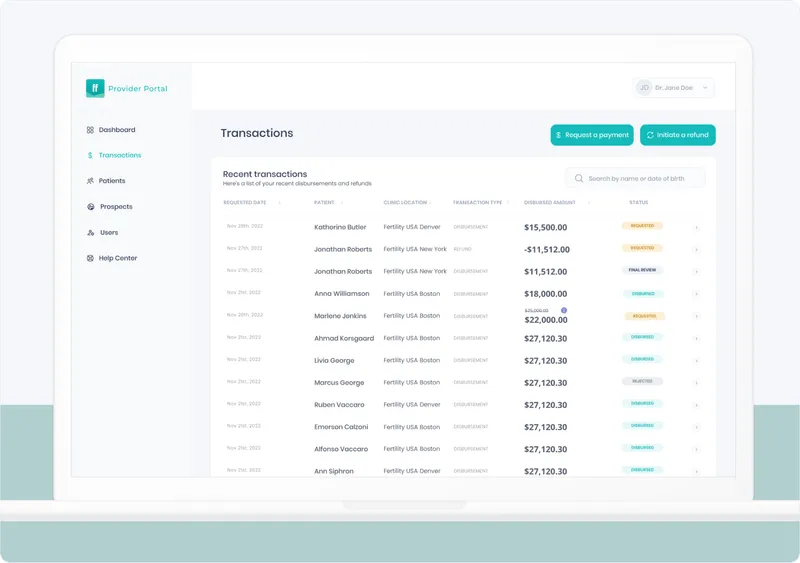Sort by Disbursed Amount column arrow
This screenshot has height=563, width=800.
pos(589,203)
